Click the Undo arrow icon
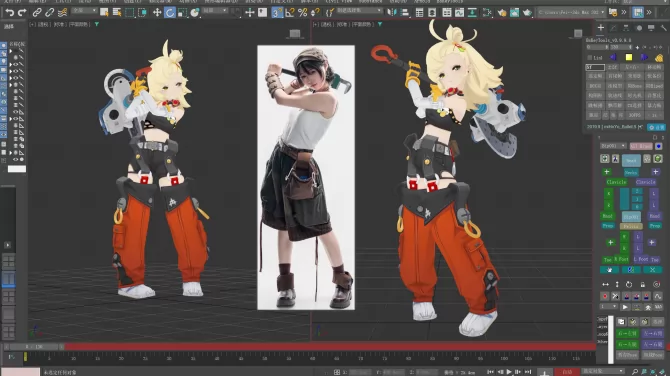The width and height of the screenshot is (670, 376). pyautogui.click(x=9, y=13)
